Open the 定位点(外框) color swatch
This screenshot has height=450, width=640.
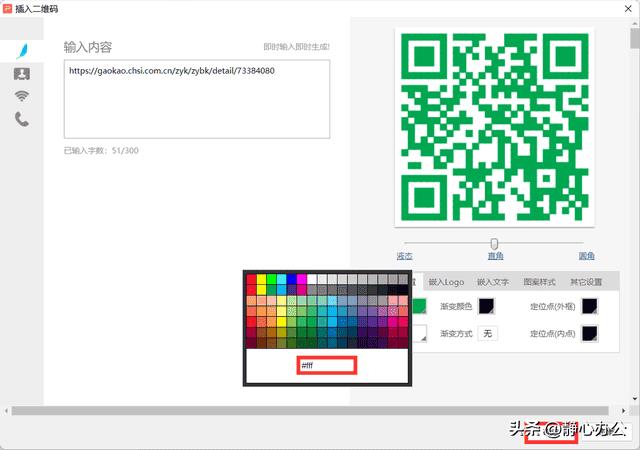click(590, 306)
